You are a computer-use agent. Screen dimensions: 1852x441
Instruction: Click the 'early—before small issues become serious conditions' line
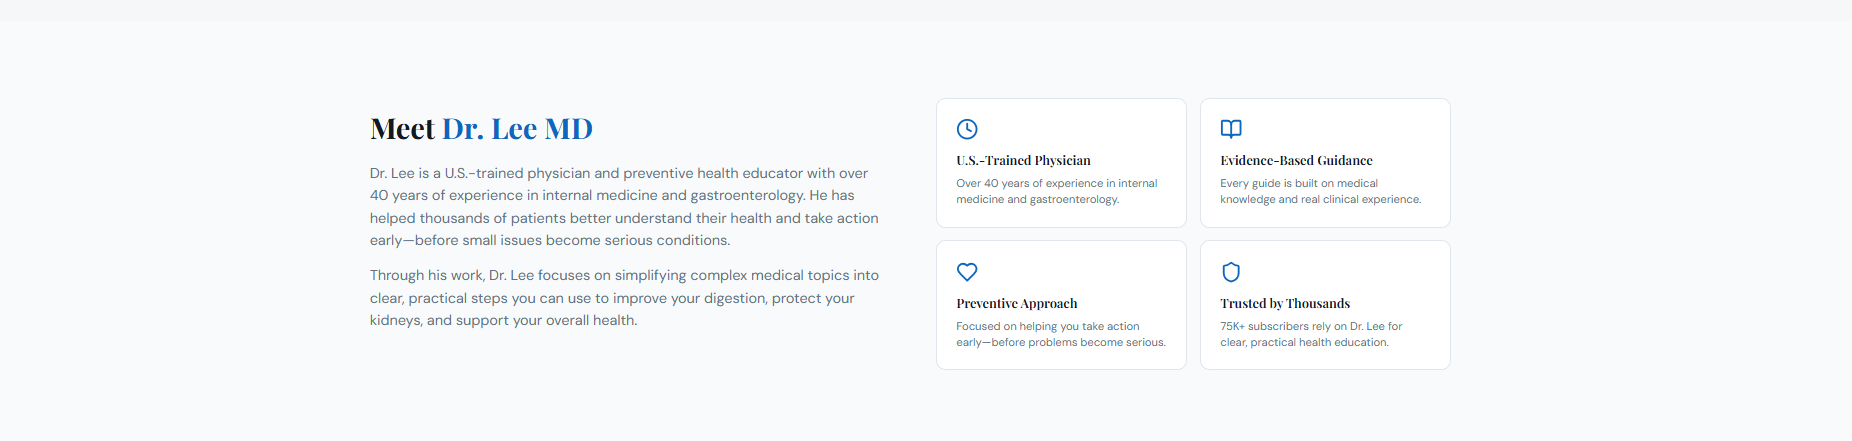tap(550, 240)
